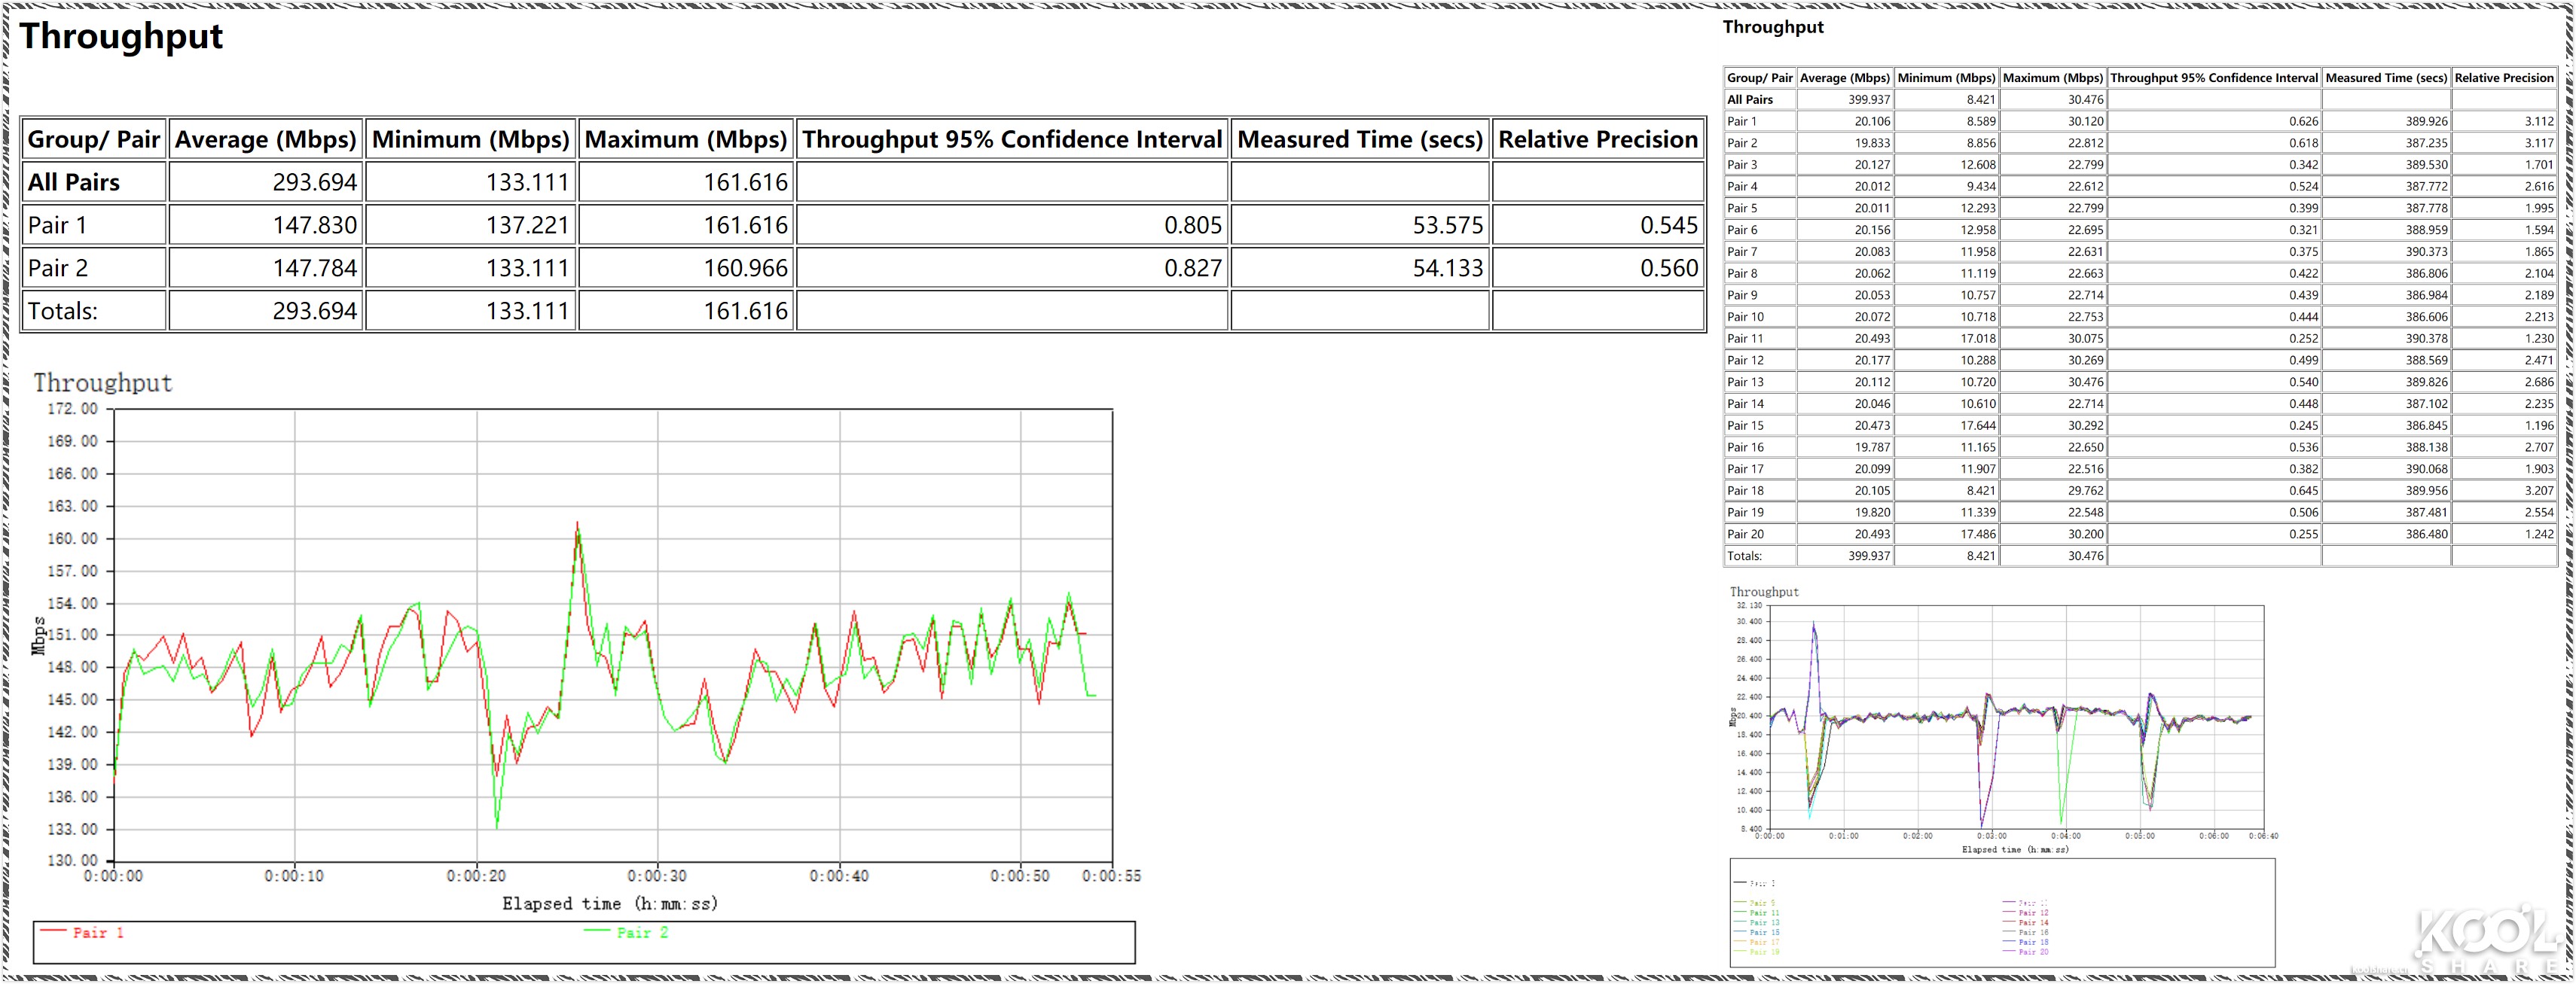The height and width of the screenshot is (984, 2576).
Task: Click the small 'Throughput' heading on right
Action: [x=1772, y=27]
